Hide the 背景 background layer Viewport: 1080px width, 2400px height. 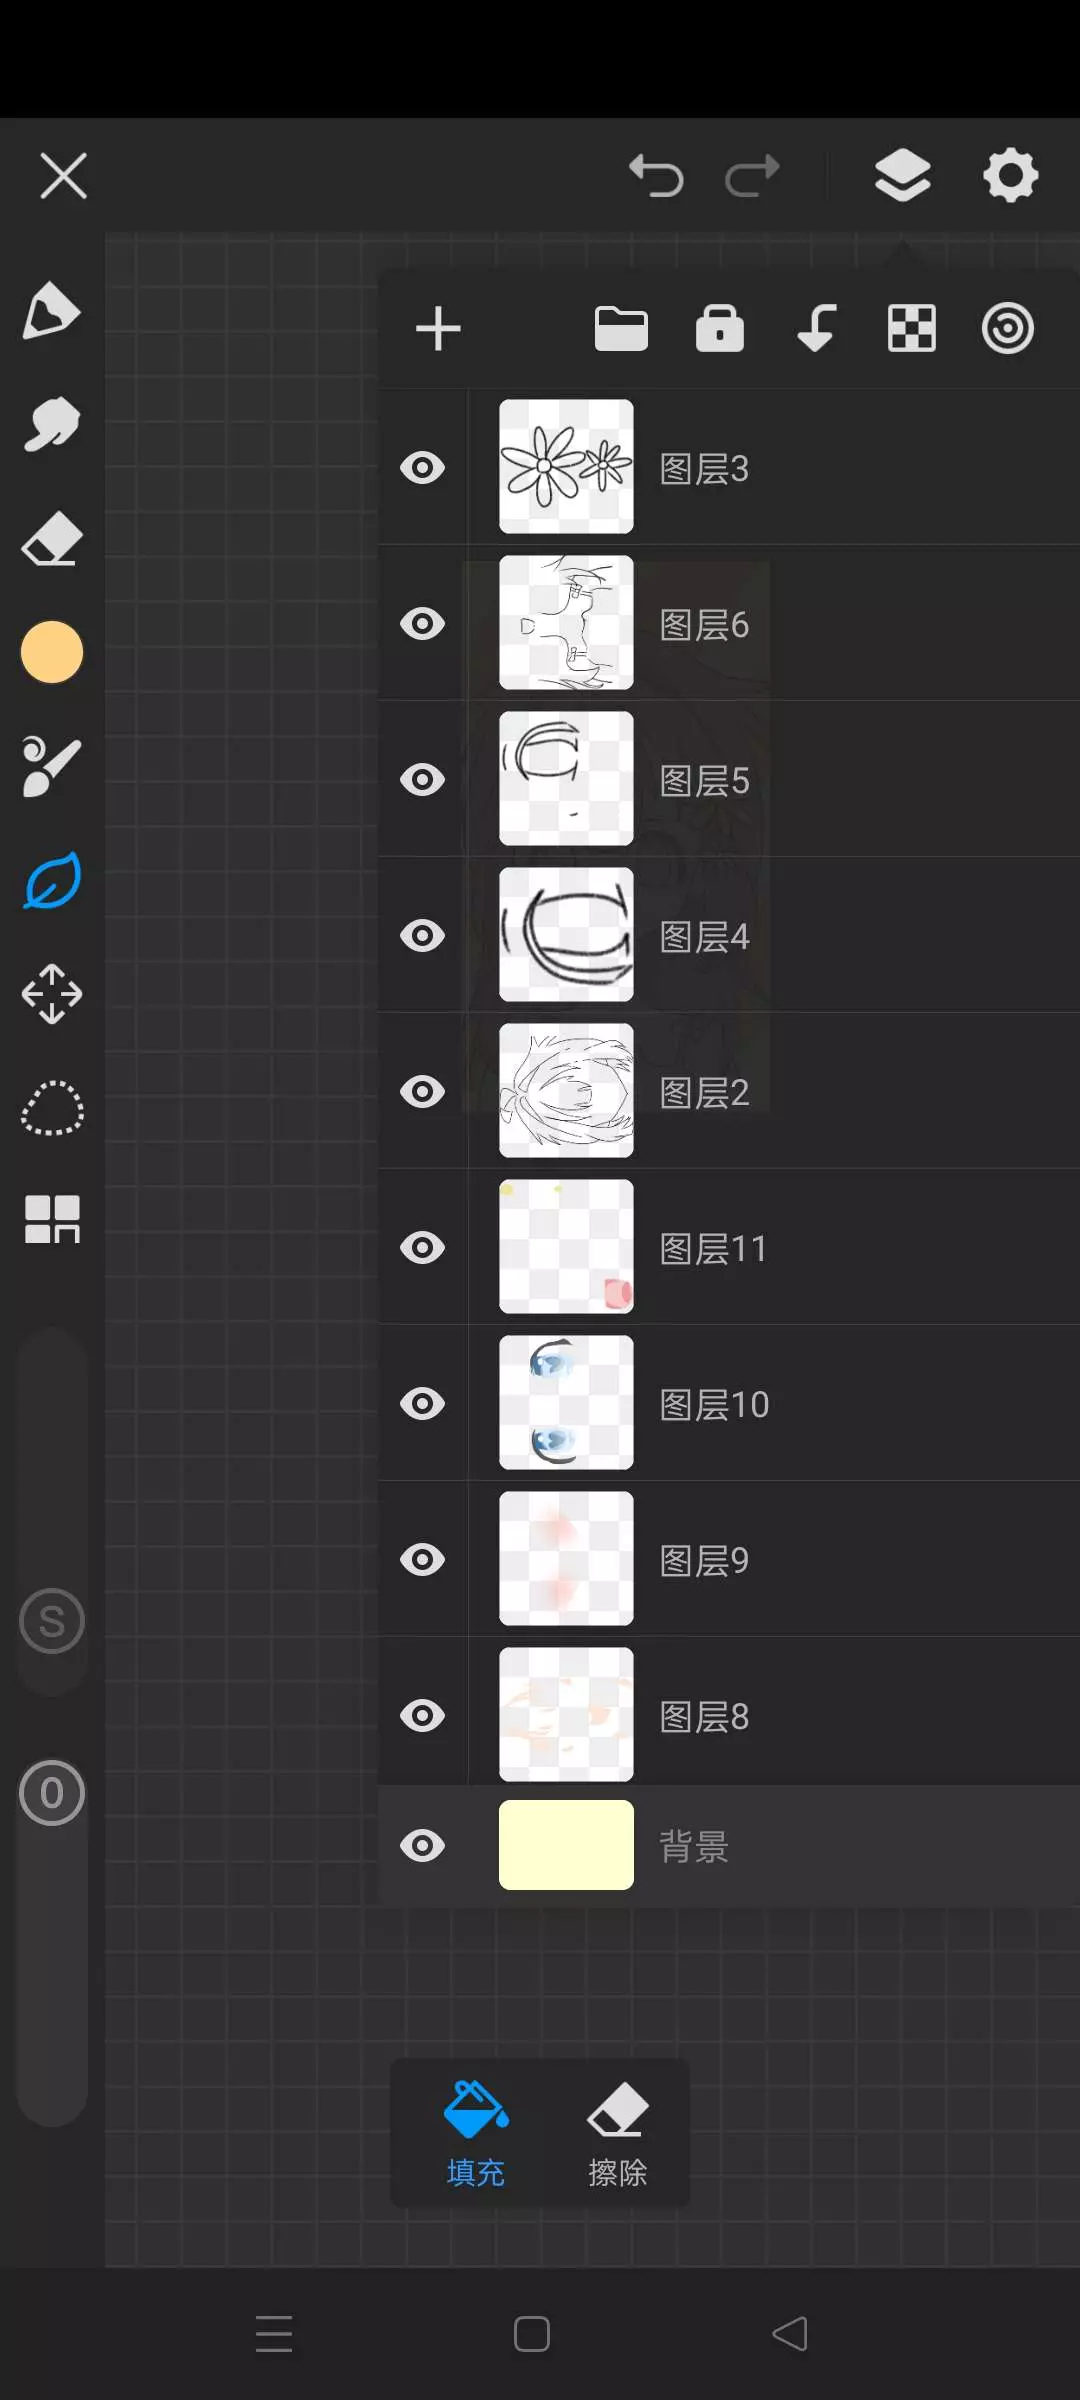[x=422, y=1846]
